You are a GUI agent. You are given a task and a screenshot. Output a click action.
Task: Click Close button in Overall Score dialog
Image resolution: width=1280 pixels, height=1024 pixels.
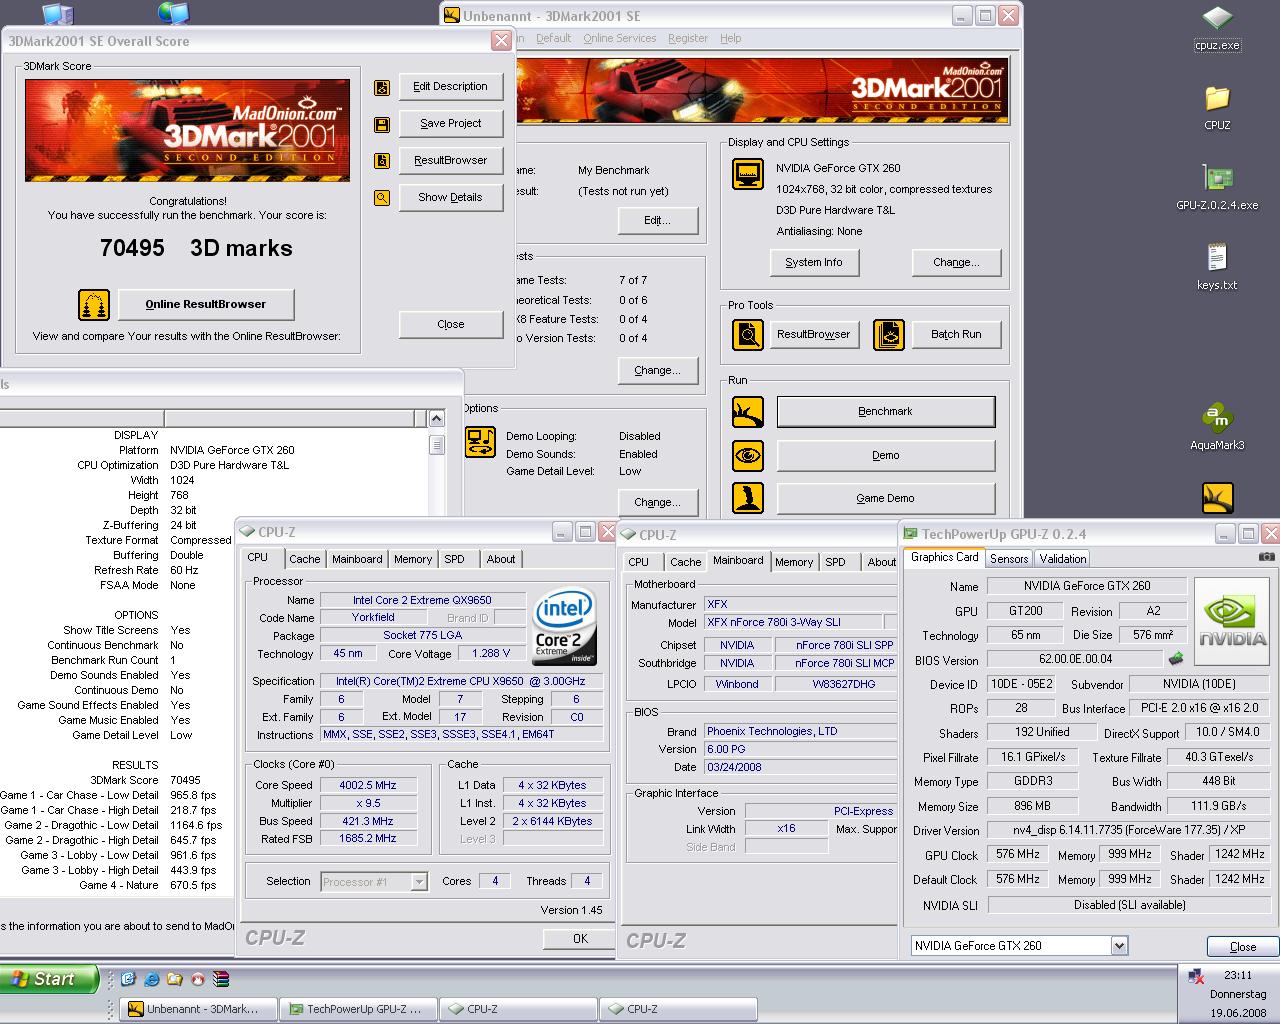coord(450,324)
